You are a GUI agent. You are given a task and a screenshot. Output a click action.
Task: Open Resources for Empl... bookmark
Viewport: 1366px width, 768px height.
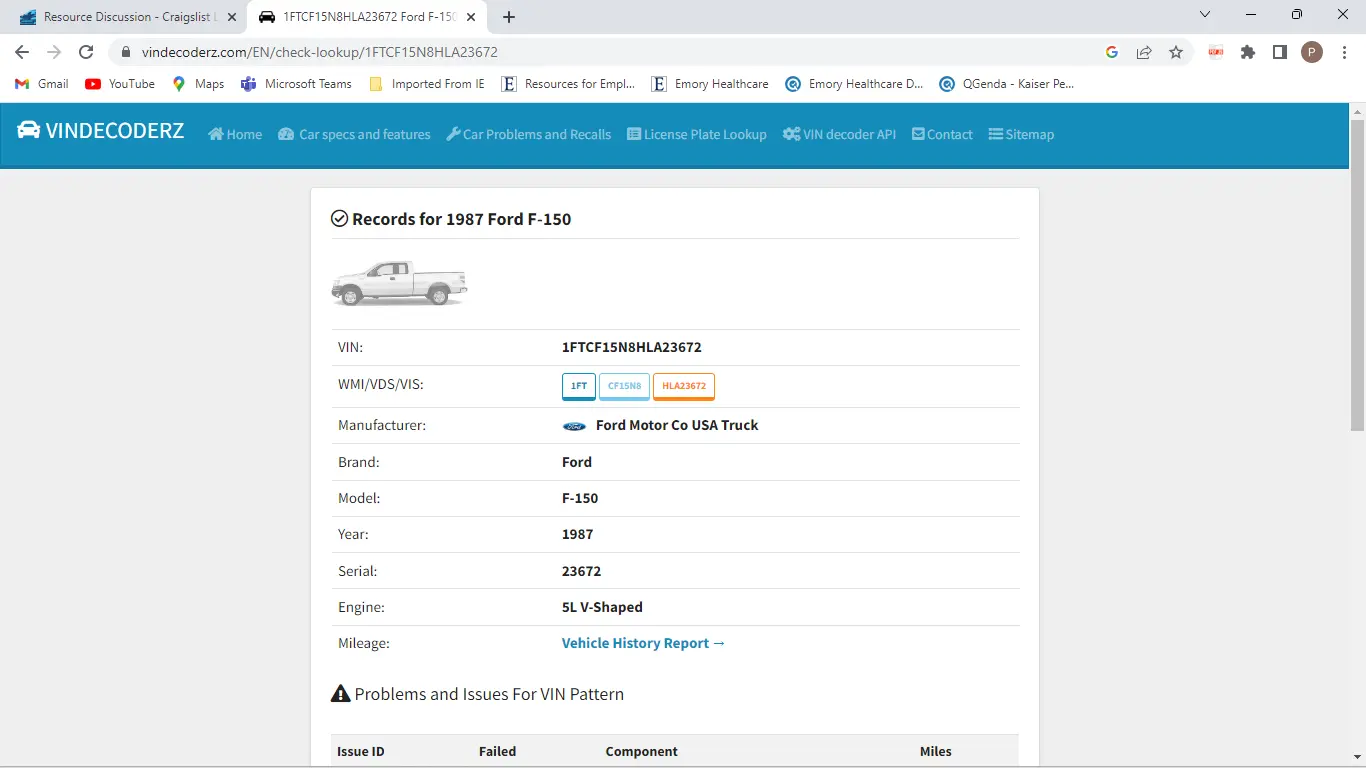click(x=568, y=84)
